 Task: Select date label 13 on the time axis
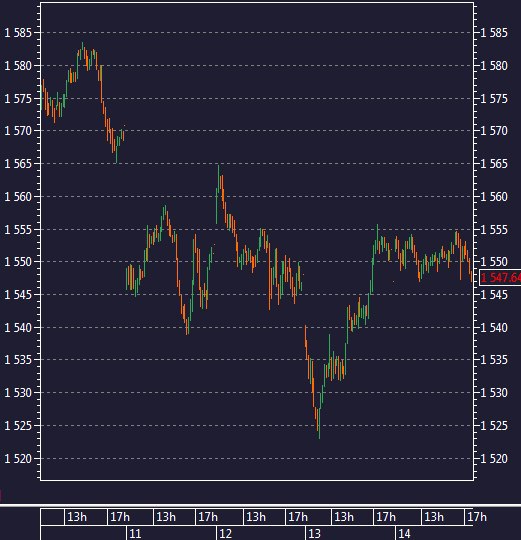(314, 534)
